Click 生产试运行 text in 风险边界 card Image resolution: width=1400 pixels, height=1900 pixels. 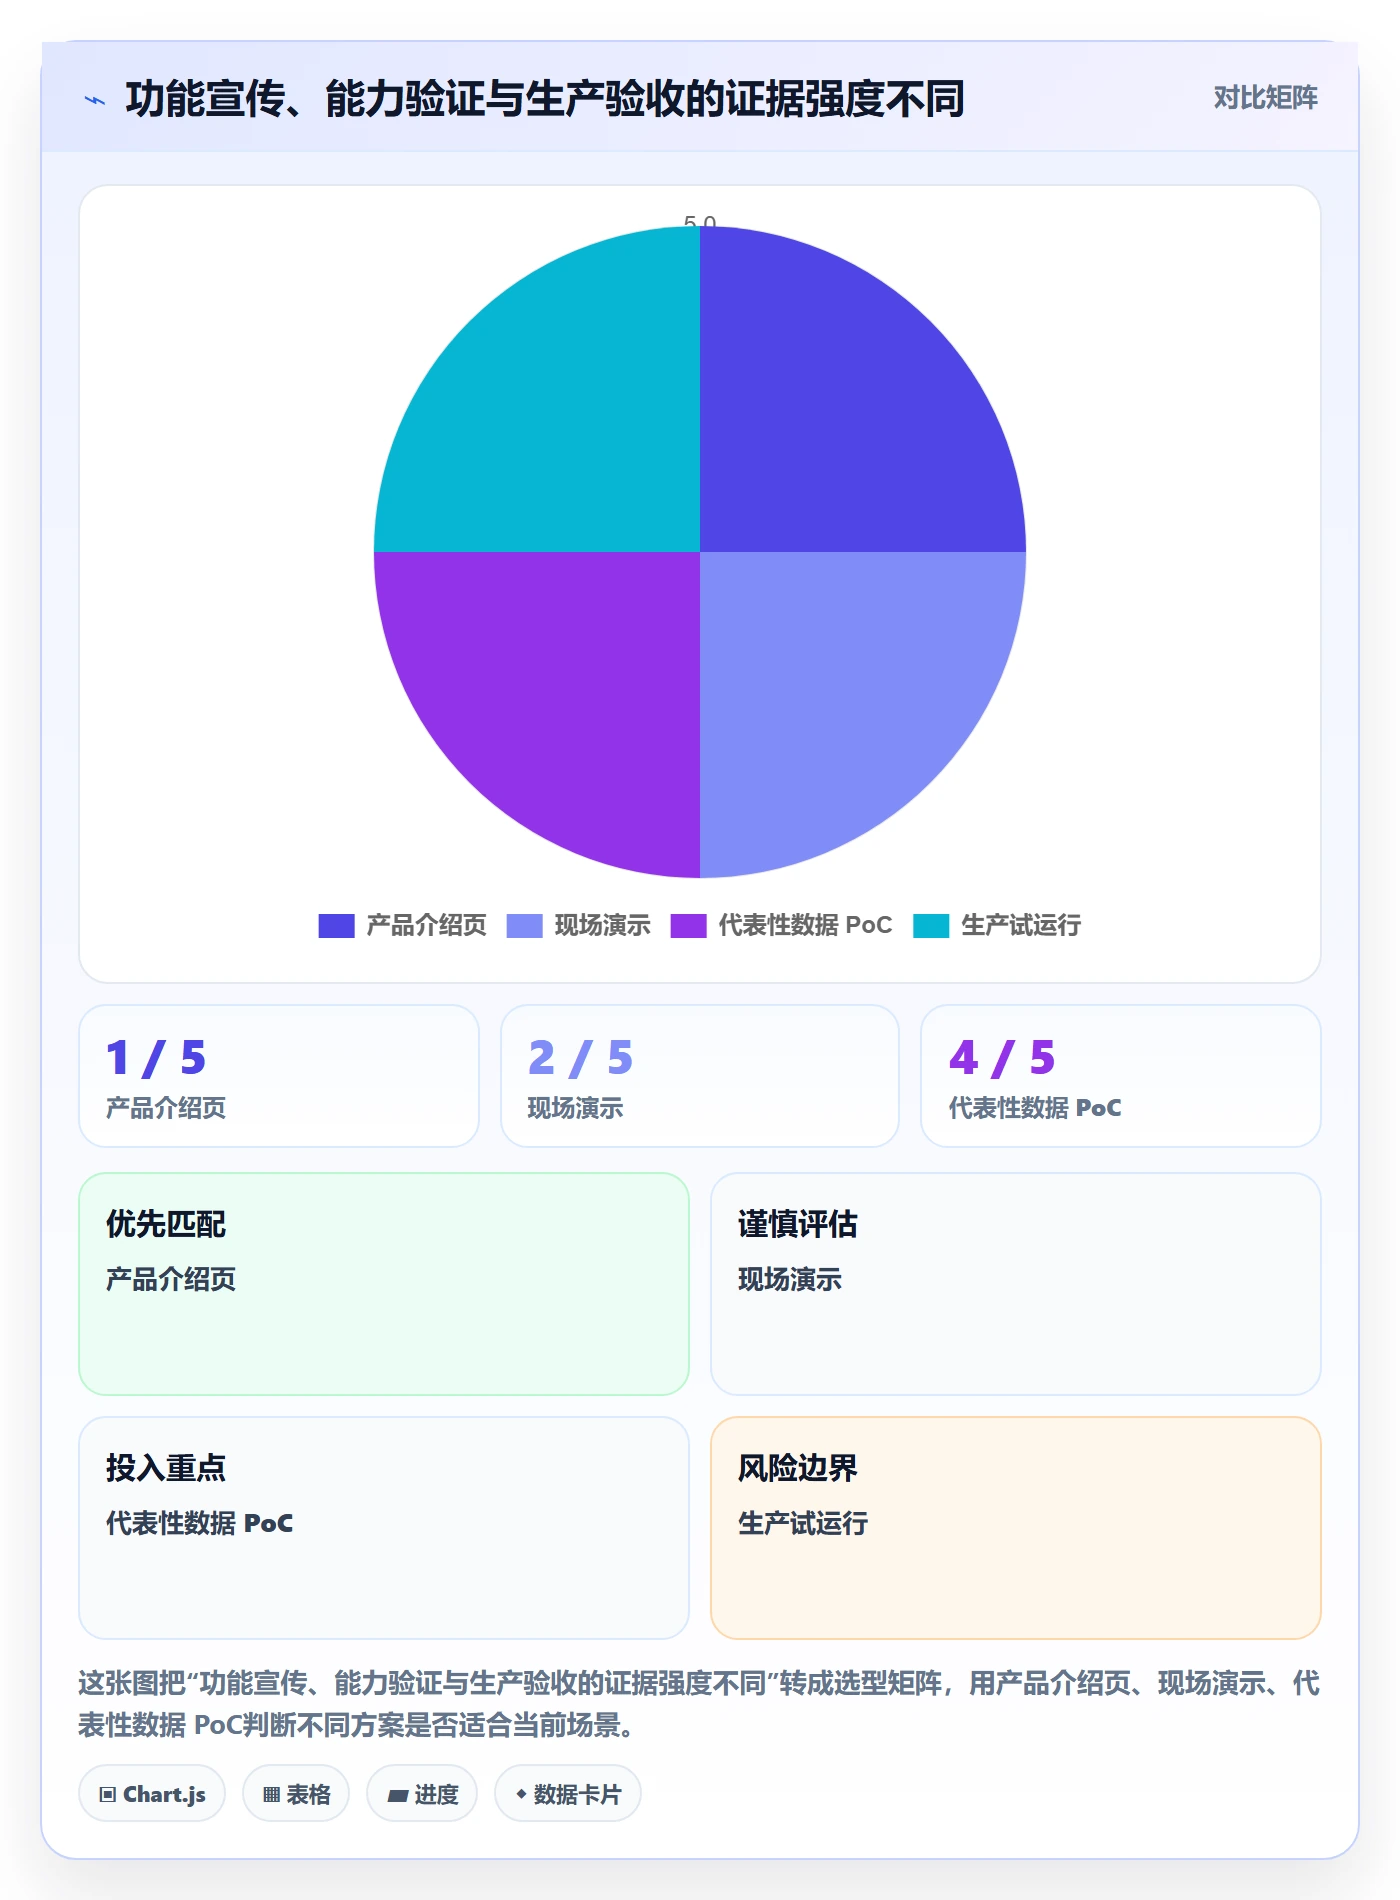[803, 1523]
